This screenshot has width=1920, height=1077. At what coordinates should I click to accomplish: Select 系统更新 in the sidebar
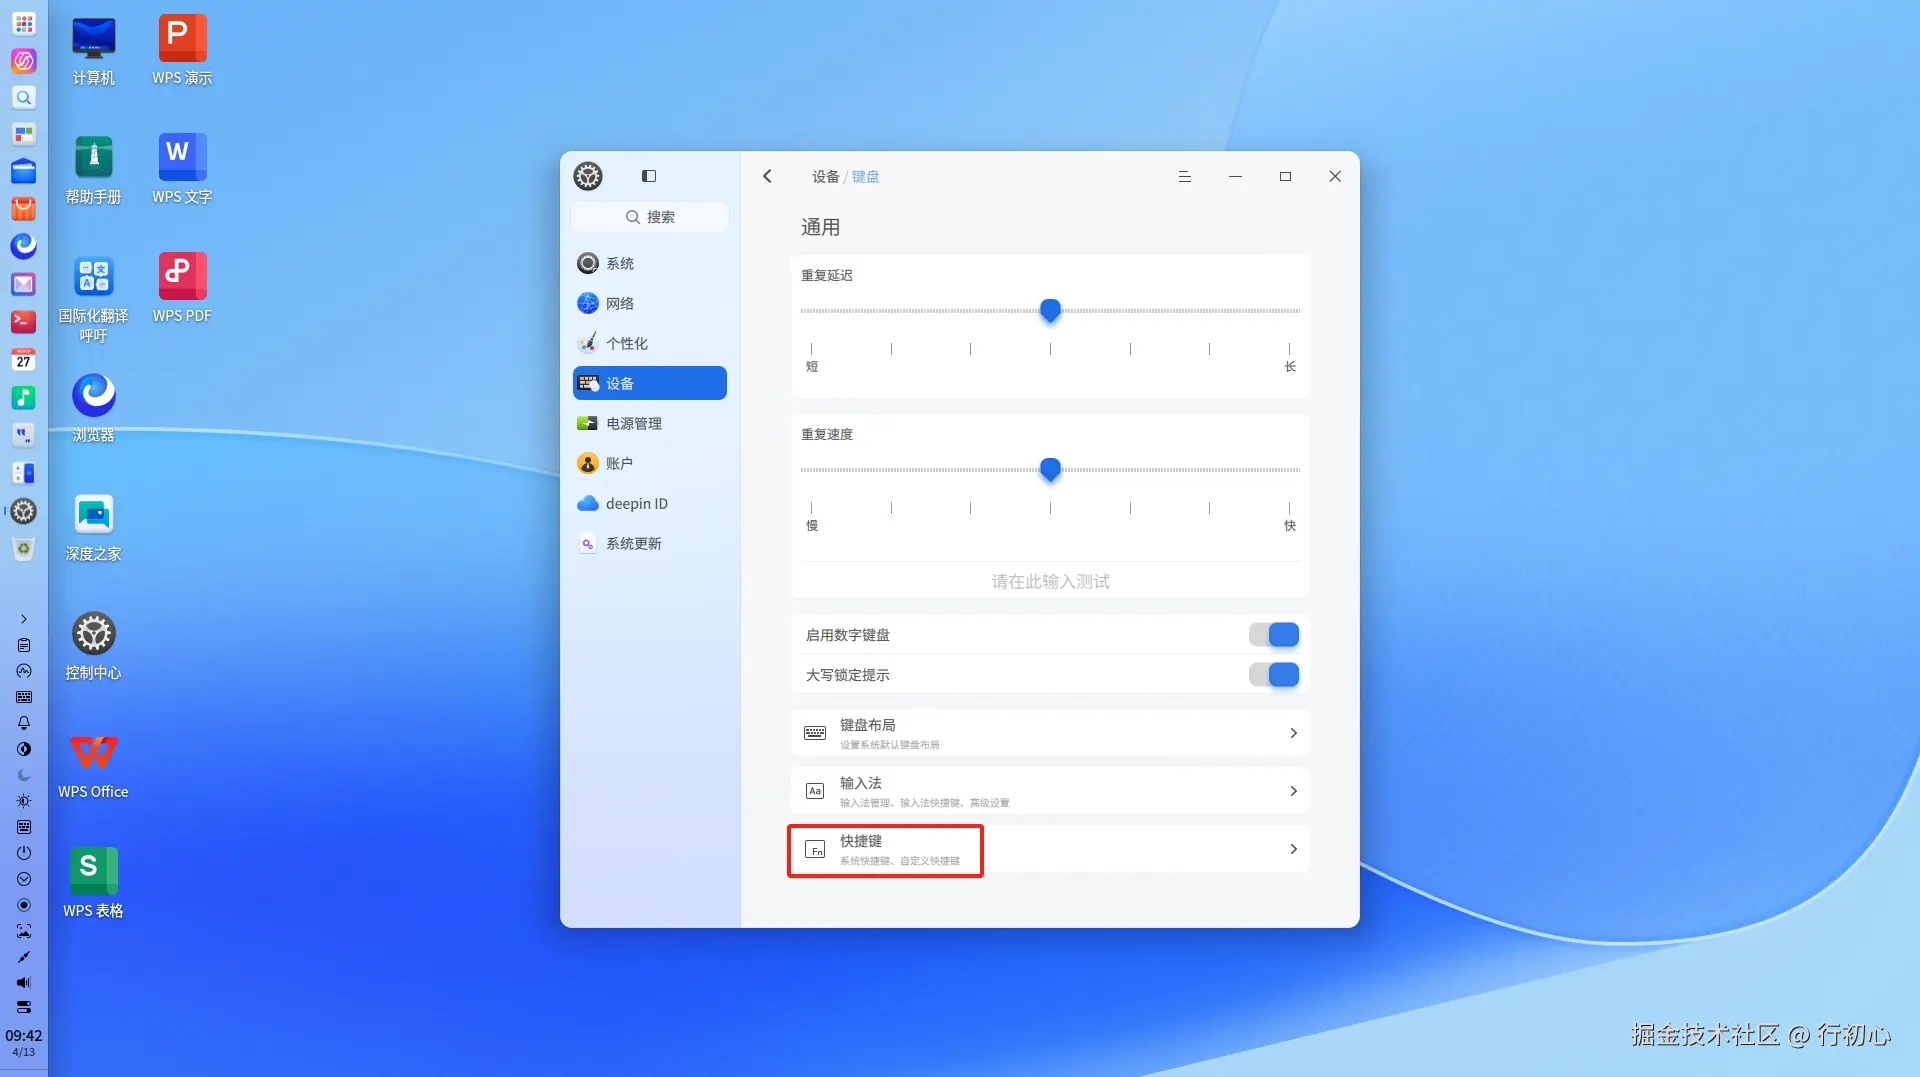pyautogui.click(x=650, y=543)
